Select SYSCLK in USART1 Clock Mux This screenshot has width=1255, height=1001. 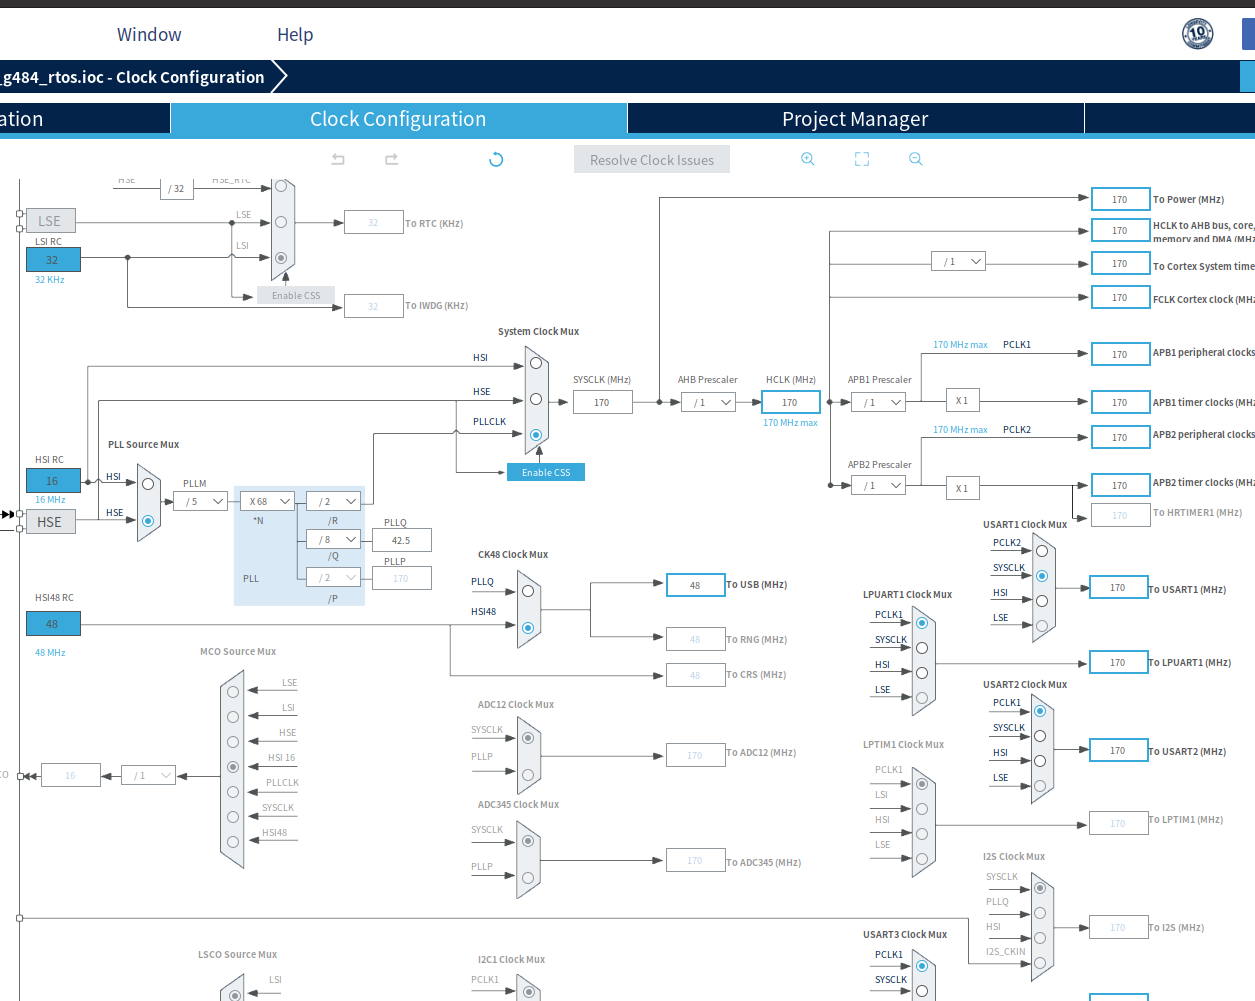coord(1042,576)
